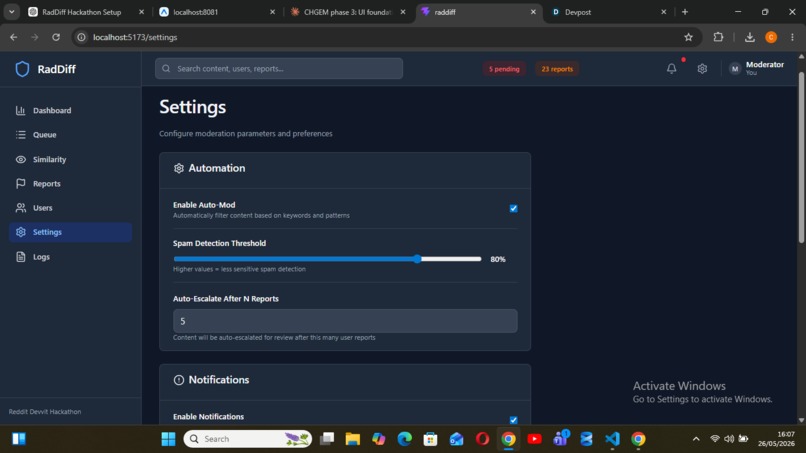Click the address bar URL
The height and width of the screenshot is (453, 806).
point(135,37)
